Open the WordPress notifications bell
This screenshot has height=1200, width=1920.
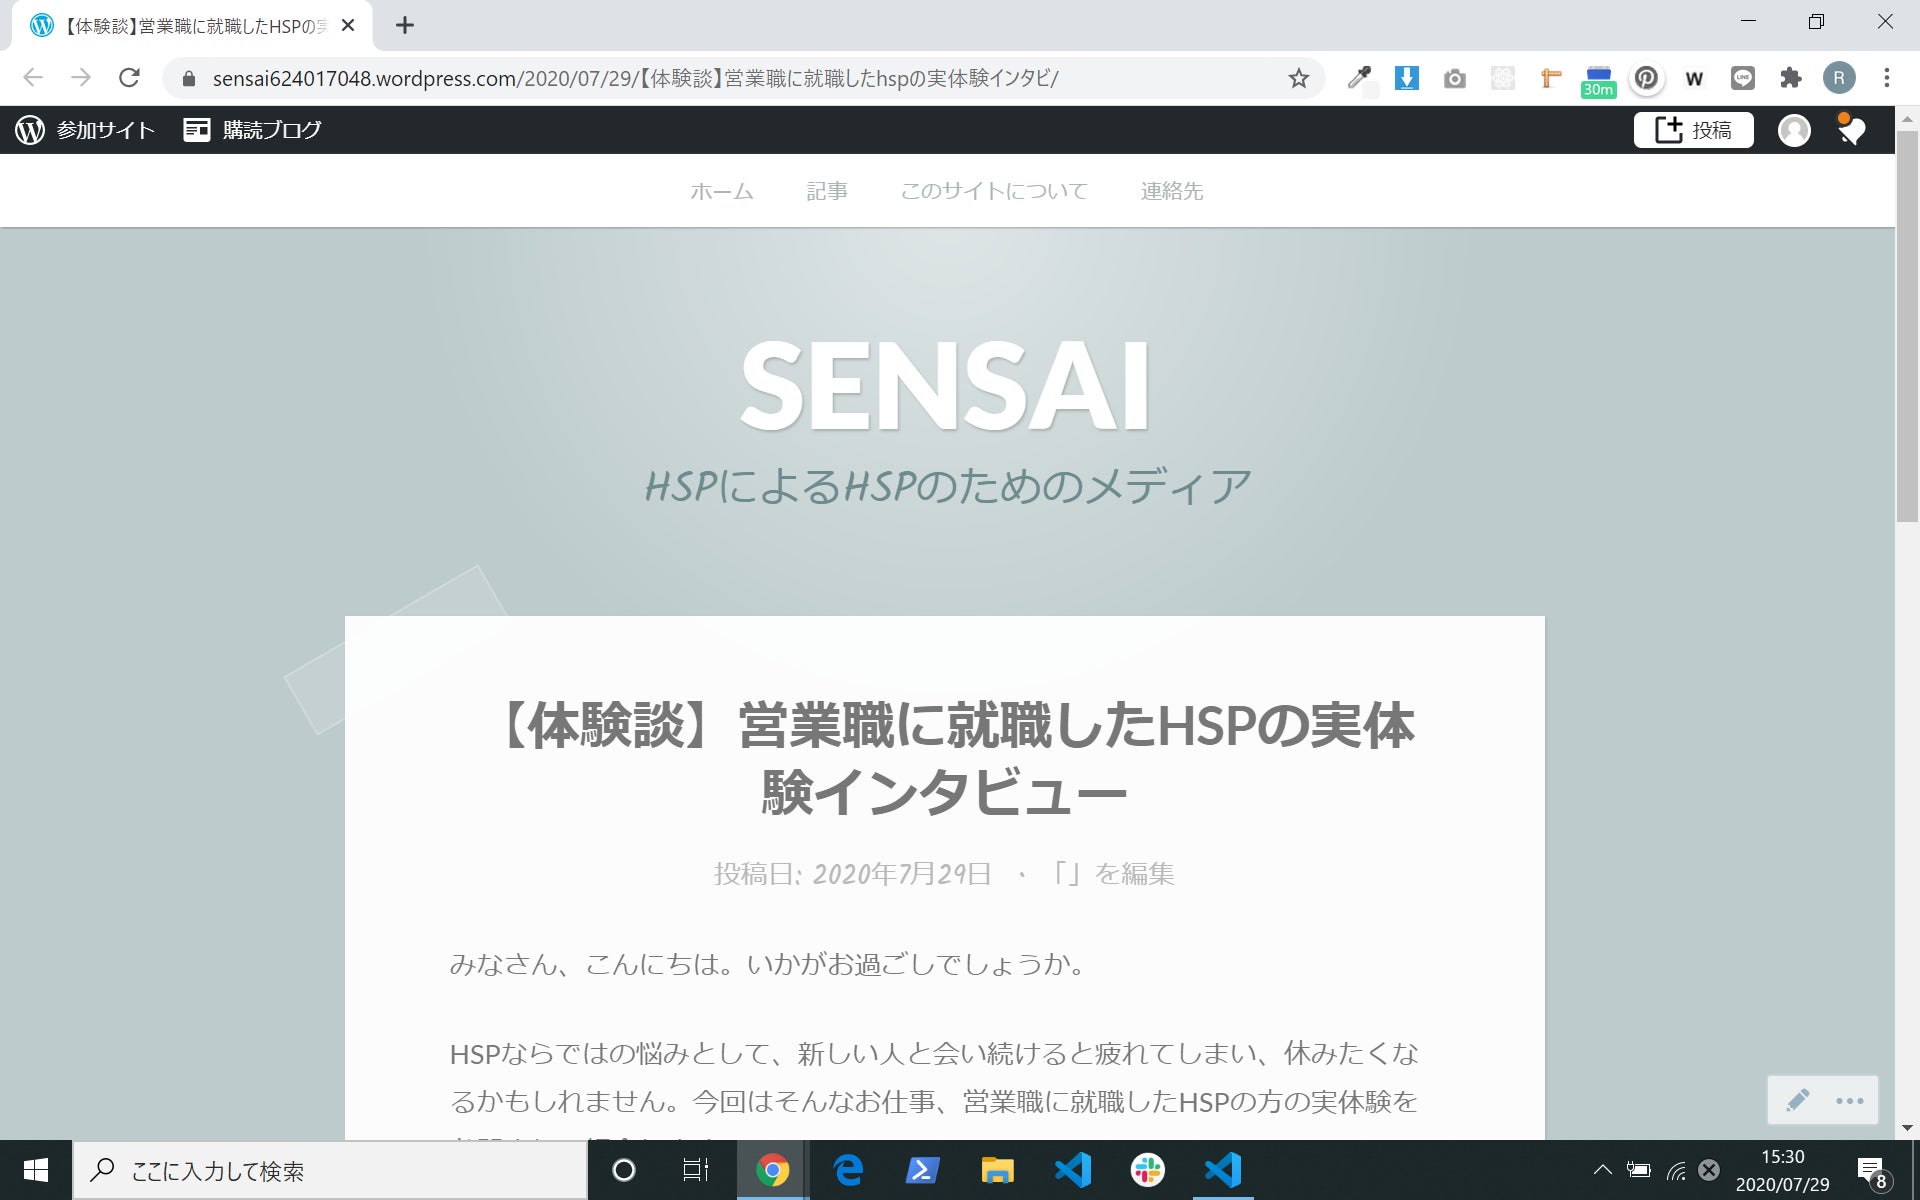(1851, 130)
